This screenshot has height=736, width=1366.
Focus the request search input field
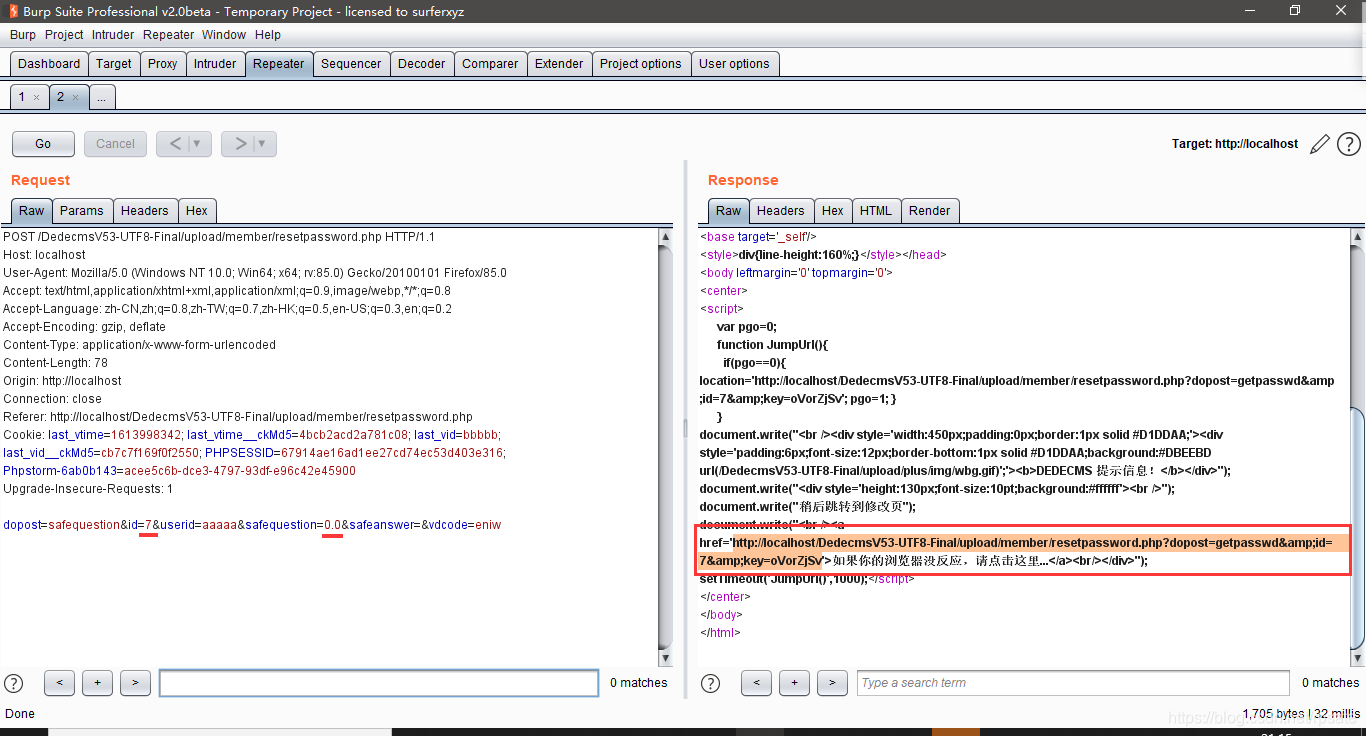click(x=379, y=683)
